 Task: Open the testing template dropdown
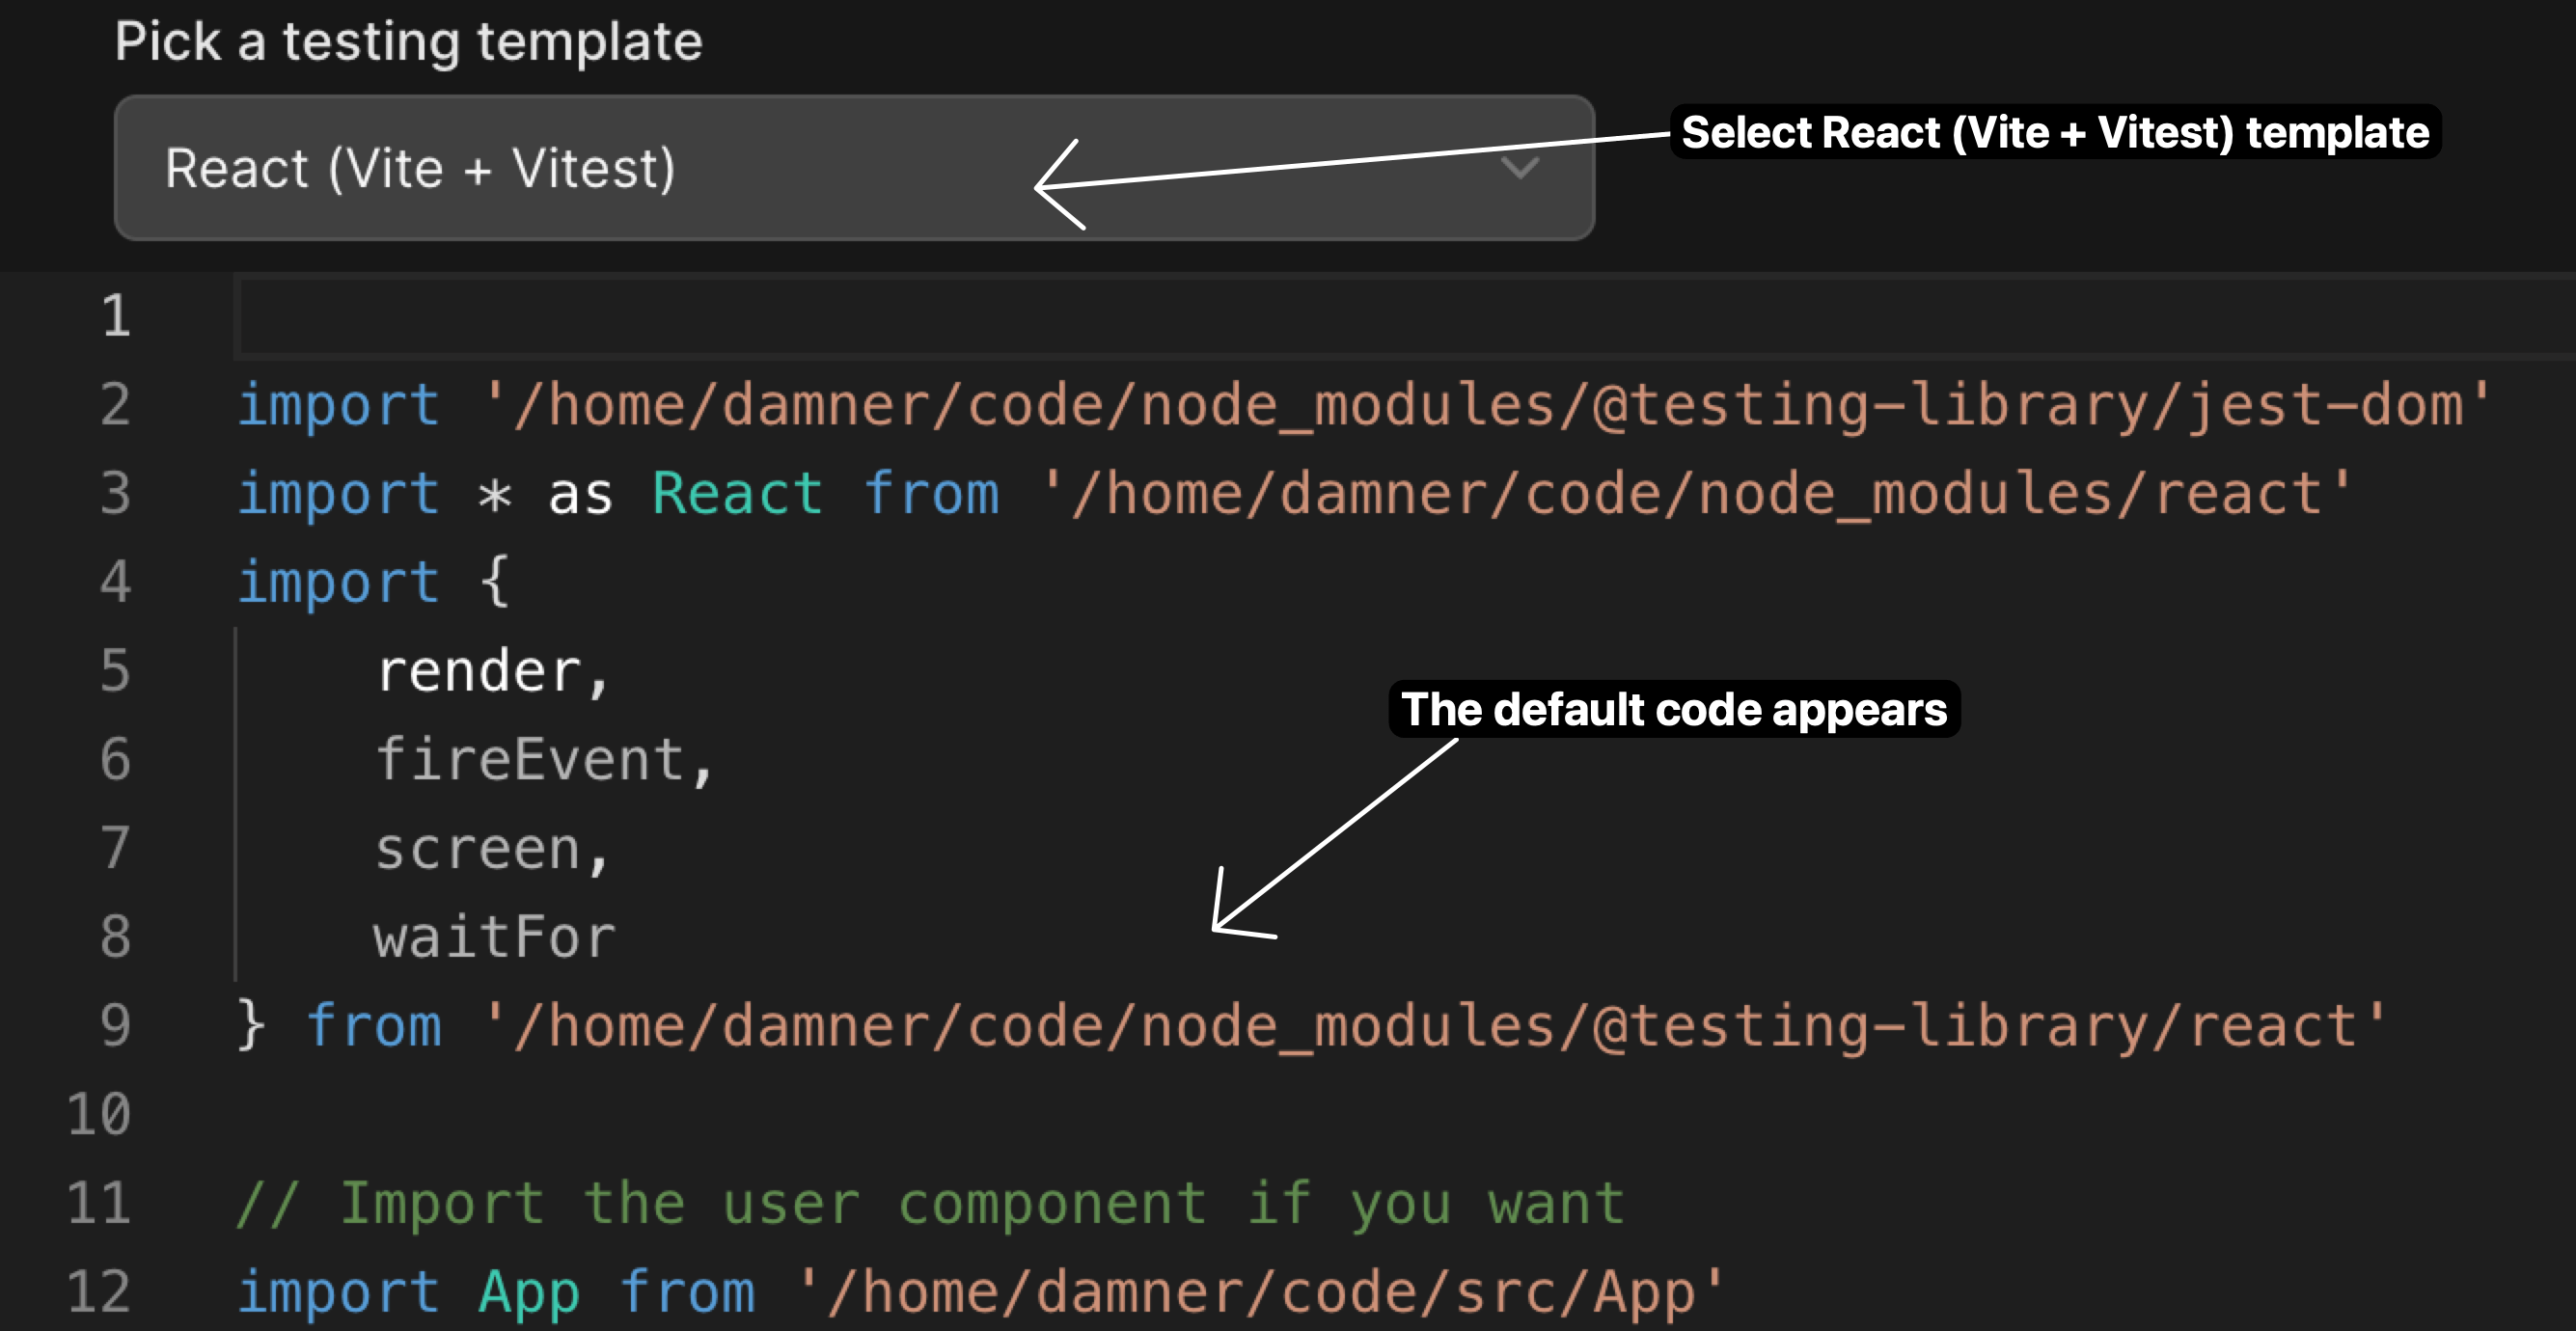coord(853,168)
